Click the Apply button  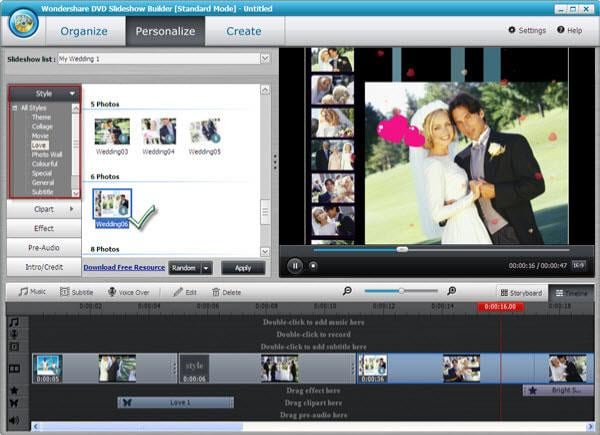pos(243,268)
